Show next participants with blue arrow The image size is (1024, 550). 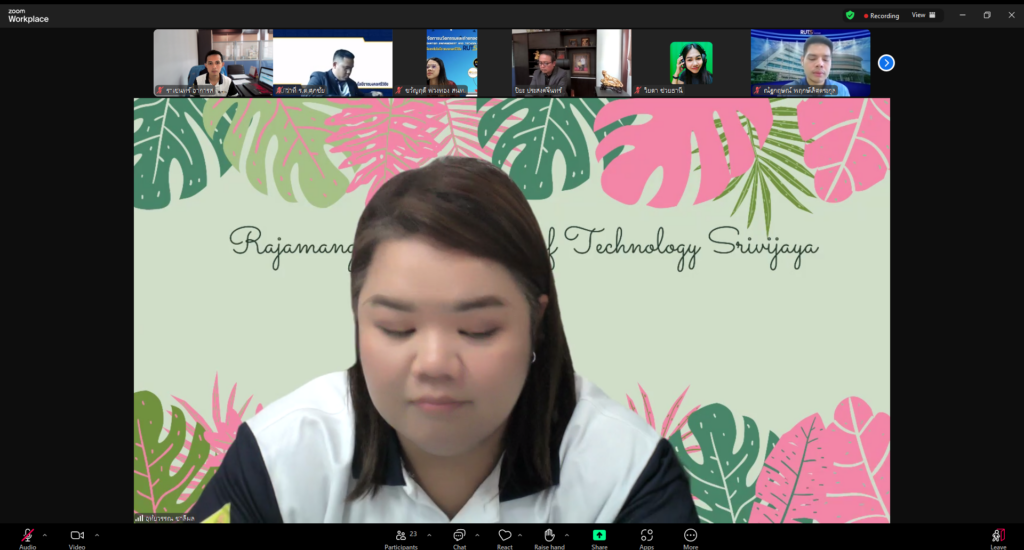[886, 63]
